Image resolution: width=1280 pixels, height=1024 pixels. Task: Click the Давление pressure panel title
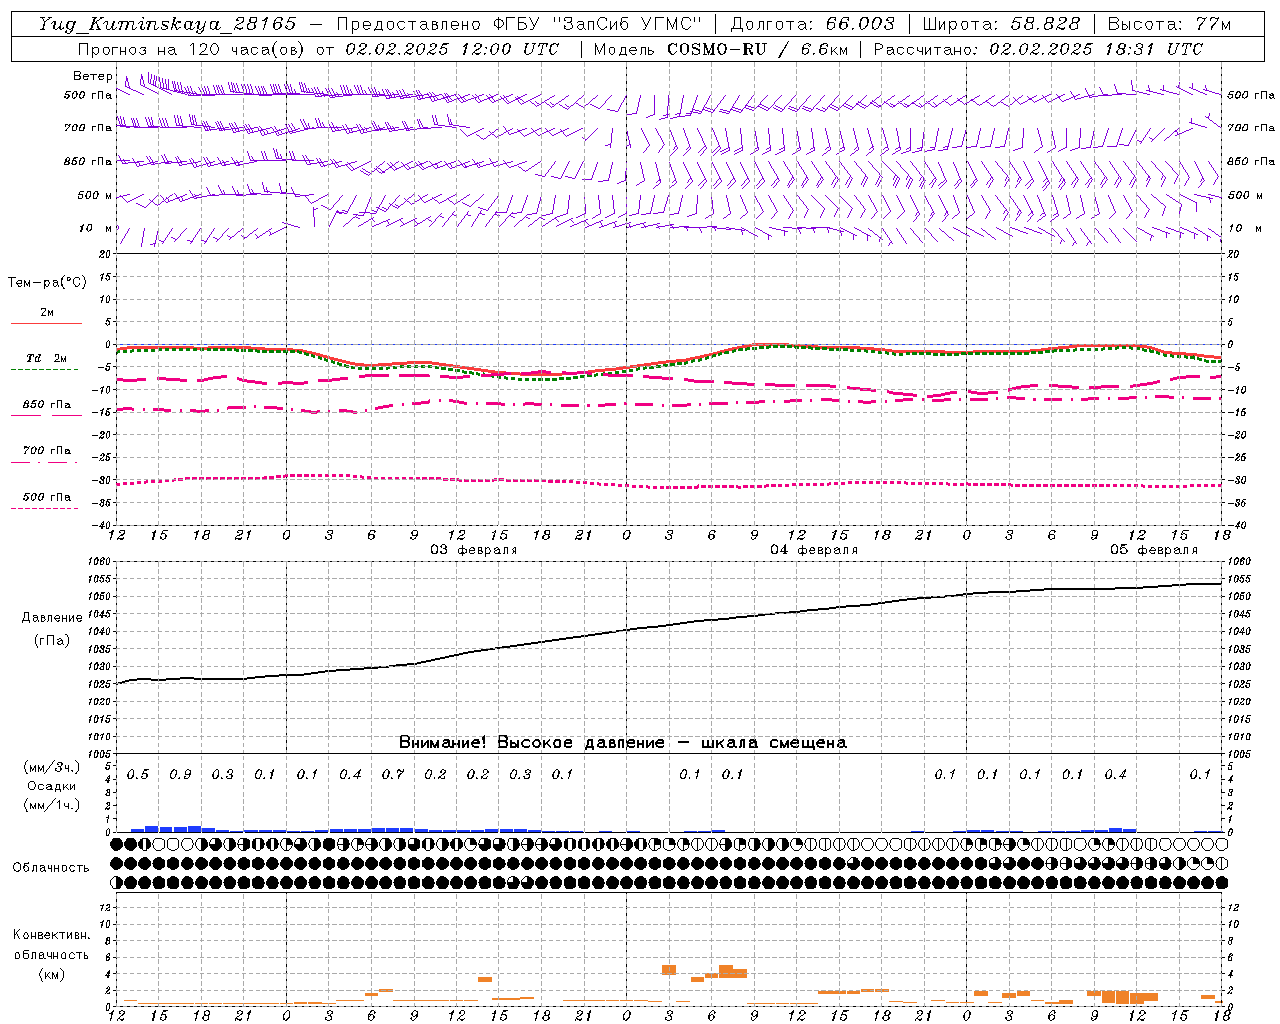coord(52,618)
